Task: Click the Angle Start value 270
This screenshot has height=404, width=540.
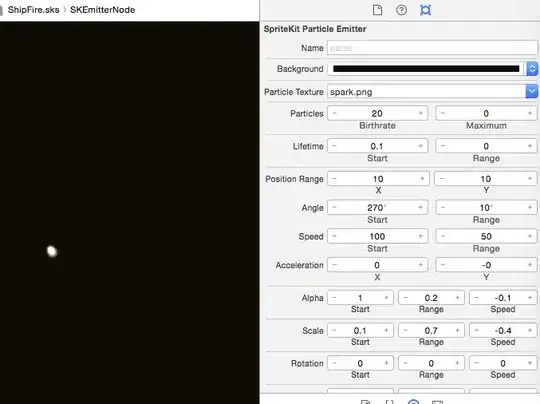Action: click(376, 208)
